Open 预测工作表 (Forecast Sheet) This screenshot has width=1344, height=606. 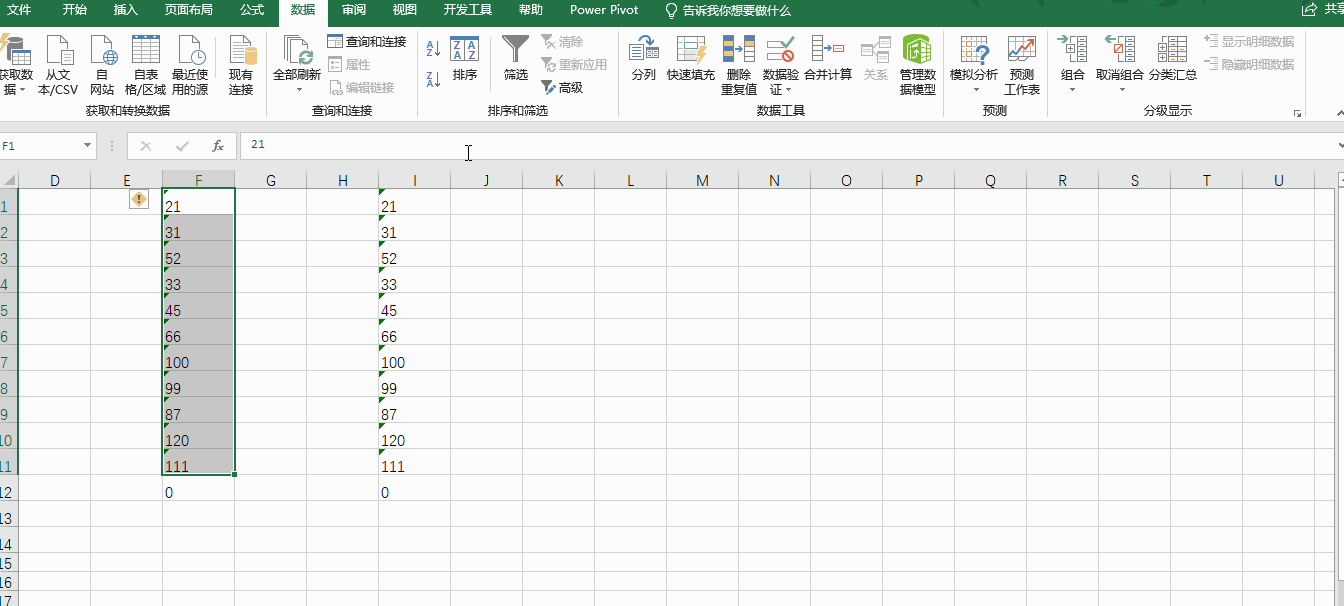pos(1021,62)
